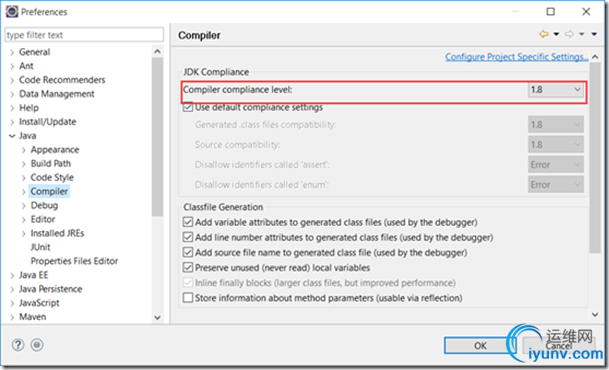Expand the Build Path tree node
Image resolution: width=609 pixels, height=370 pixels.
point(24,164)
